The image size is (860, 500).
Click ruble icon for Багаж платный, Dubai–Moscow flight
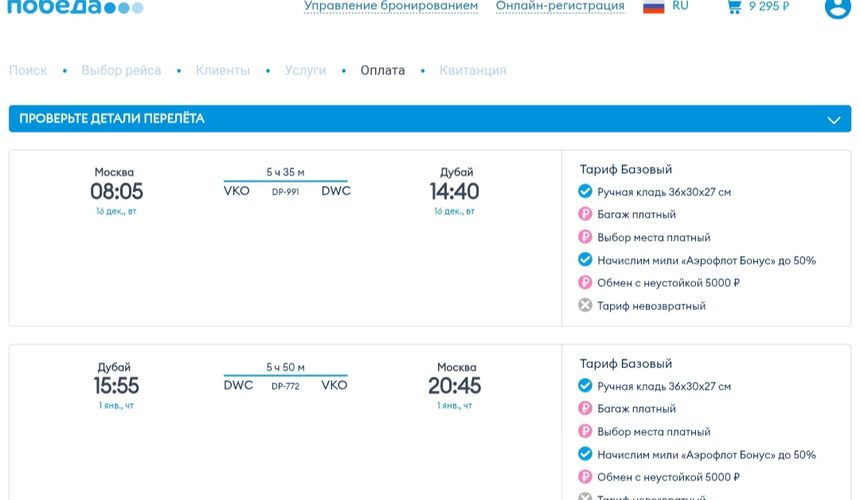[585, 408]
